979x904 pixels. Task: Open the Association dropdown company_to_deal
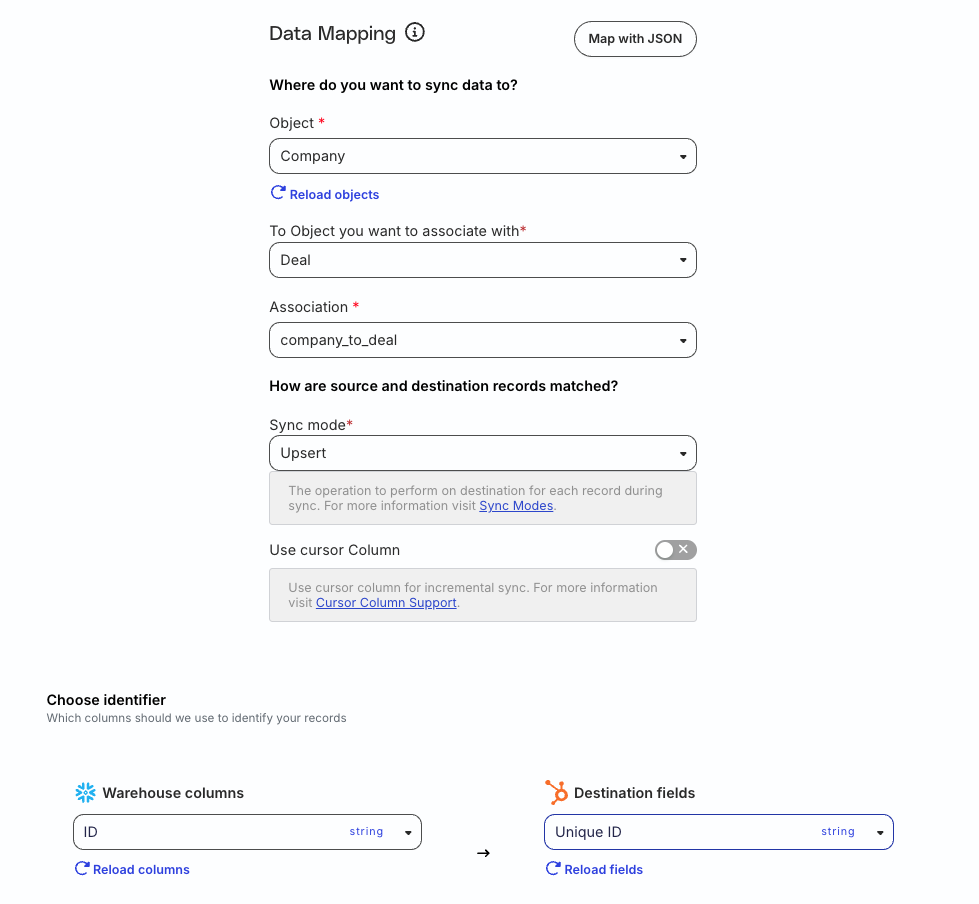[483, 340]
